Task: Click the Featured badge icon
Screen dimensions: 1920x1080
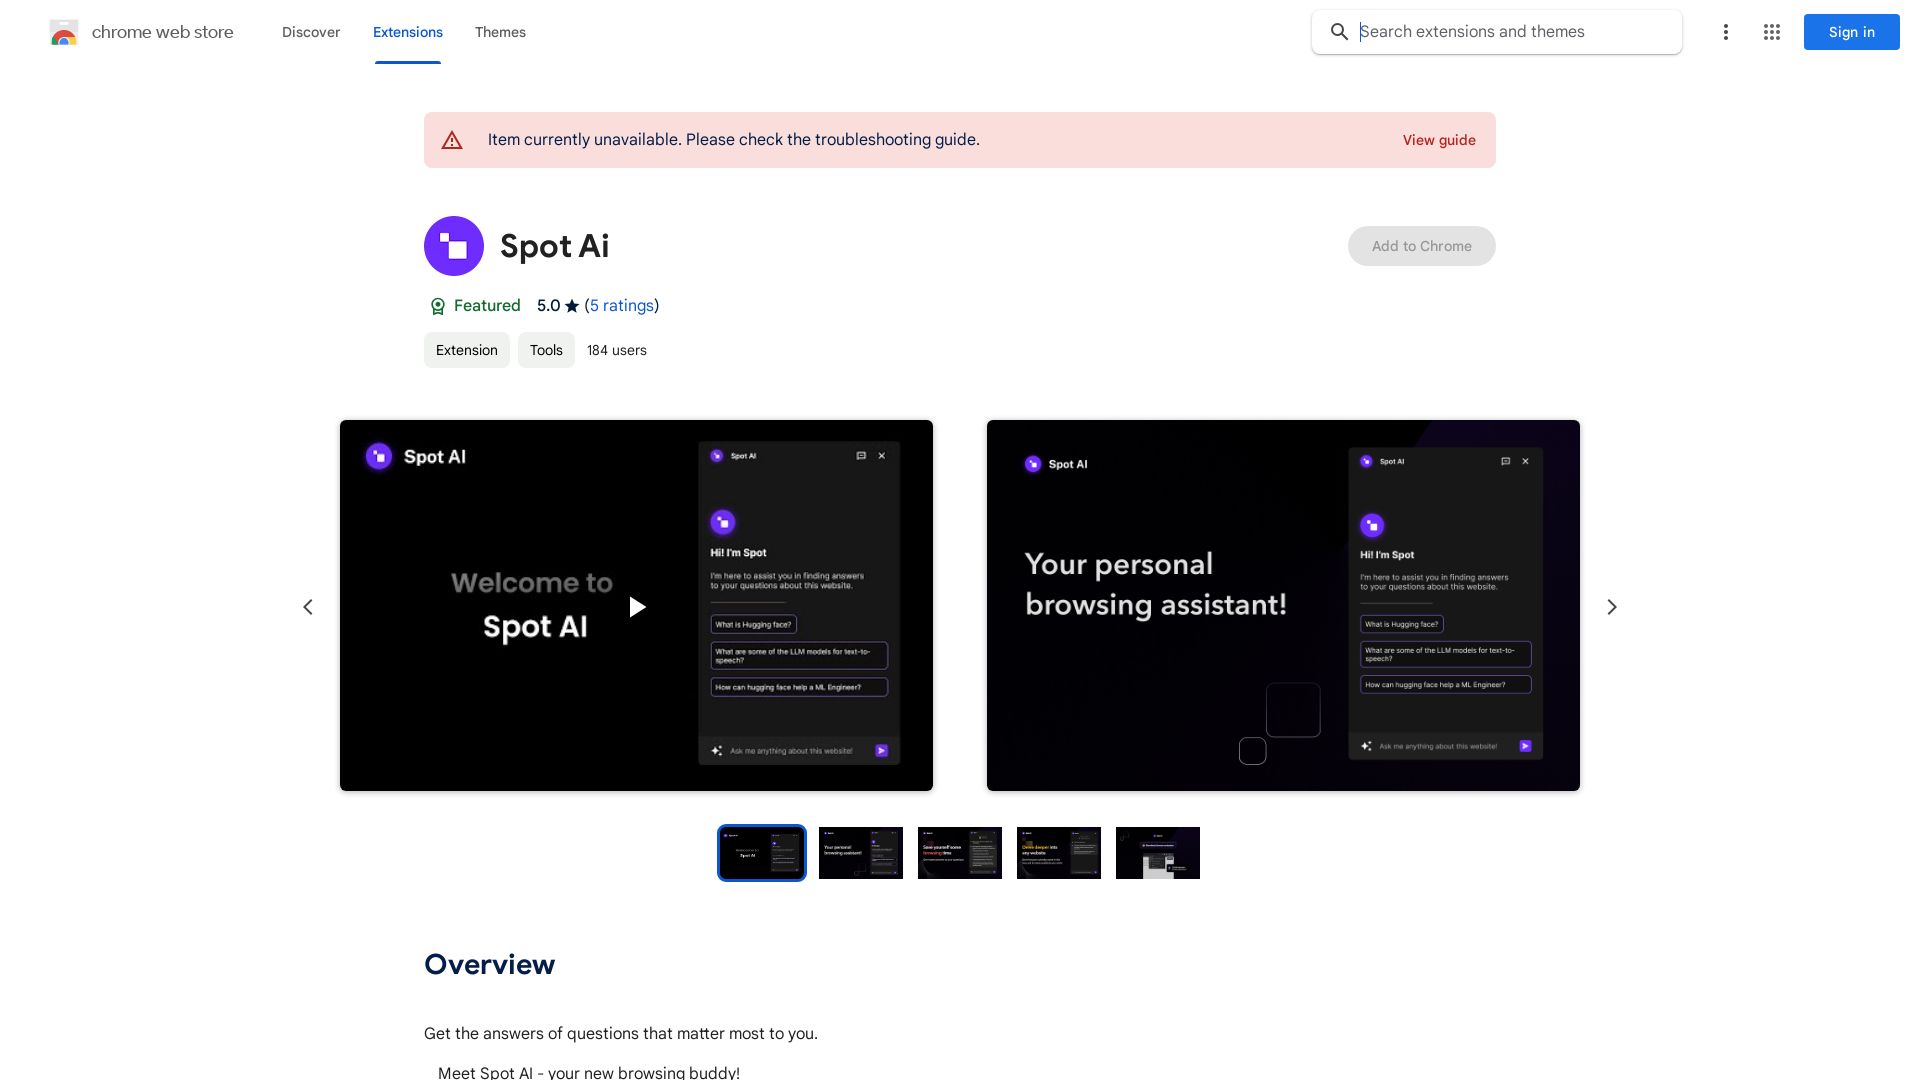Action: click(438, 306)
